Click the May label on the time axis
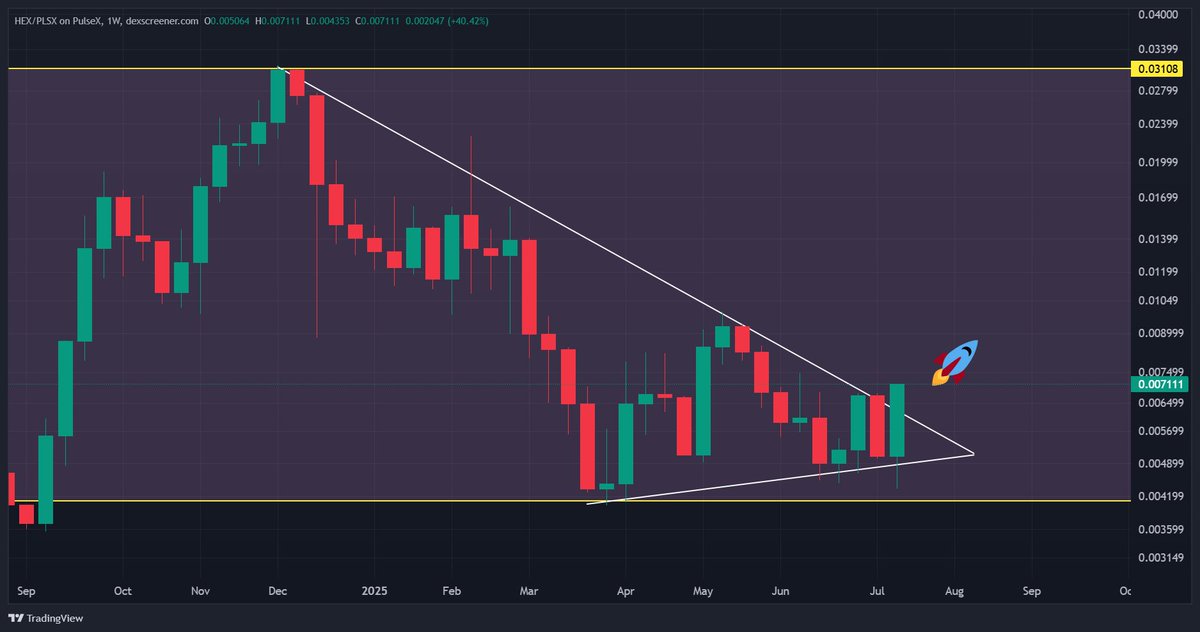The height and width of the screenshot is (632, 1200). (x=702, y=591)
